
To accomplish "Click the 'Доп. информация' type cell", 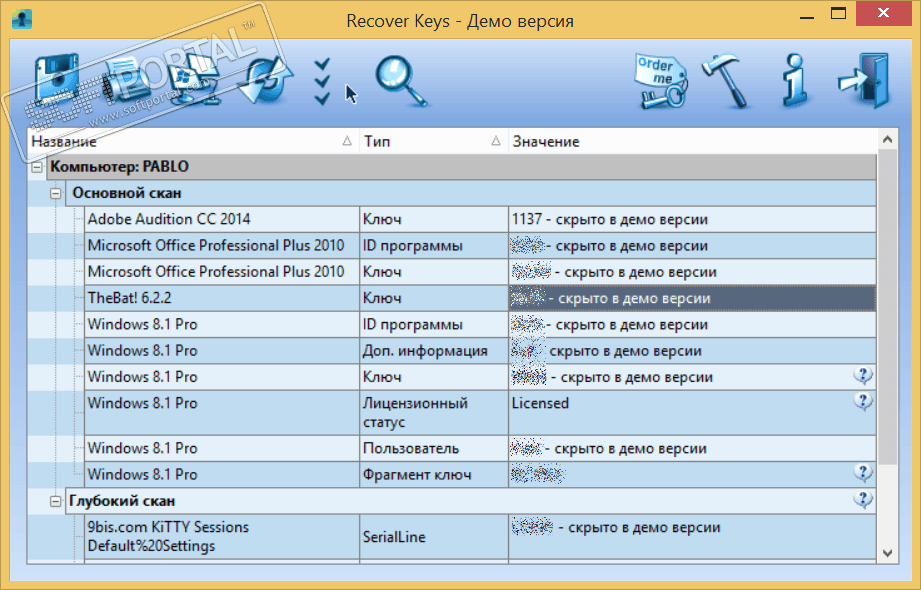I will [433, 351].
